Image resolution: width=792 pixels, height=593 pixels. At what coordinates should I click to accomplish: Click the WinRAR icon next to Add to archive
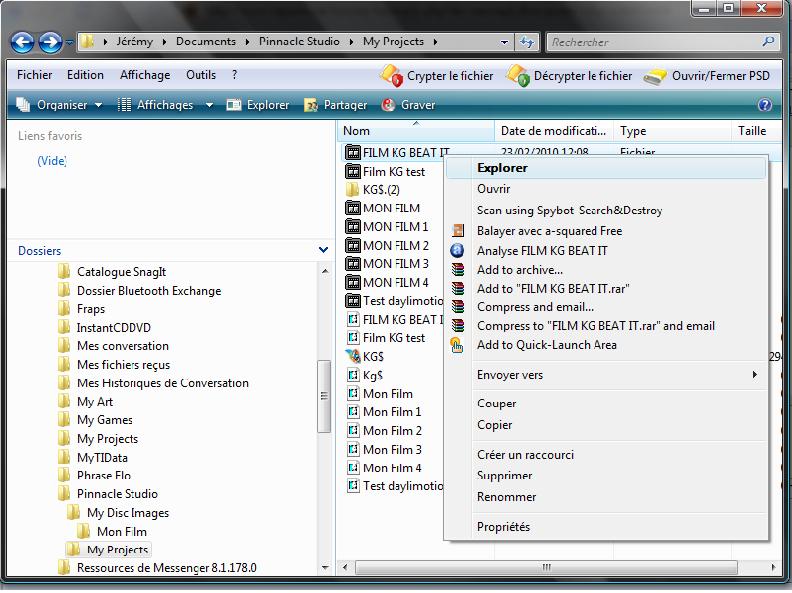pos(458,270)
